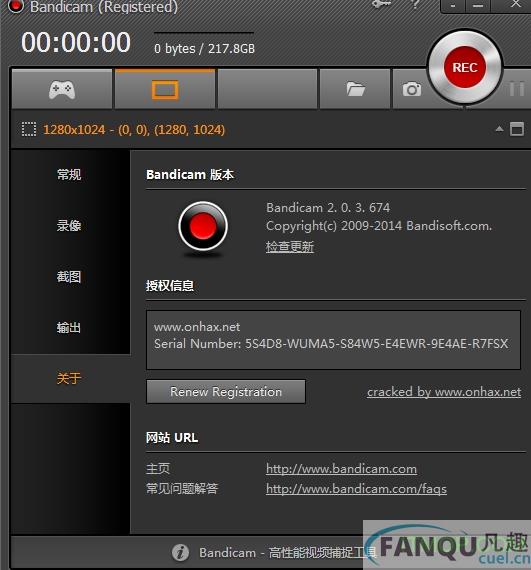Click the dotted selection rectangle icon
This screenshot has height=570, width=531.
pyautogui.click(x=29, y=129)
